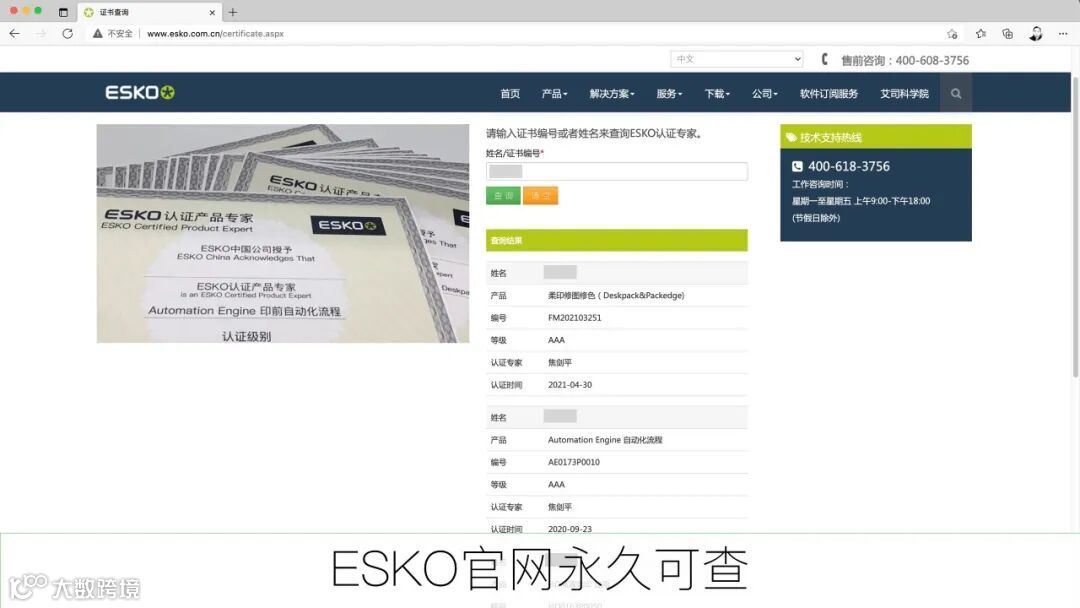Open site search magnifier icon
This screenshot has width=1080, height=608.
(x=956, y=93)
